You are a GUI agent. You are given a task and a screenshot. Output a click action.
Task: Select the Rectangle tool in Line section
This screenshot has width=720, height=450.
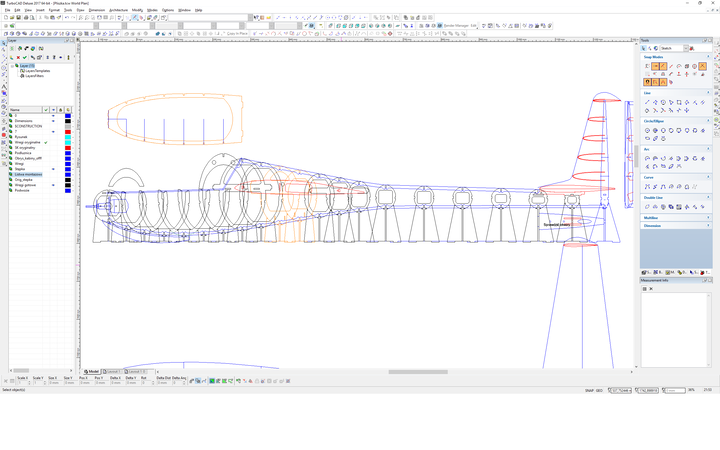click(679, 102)
